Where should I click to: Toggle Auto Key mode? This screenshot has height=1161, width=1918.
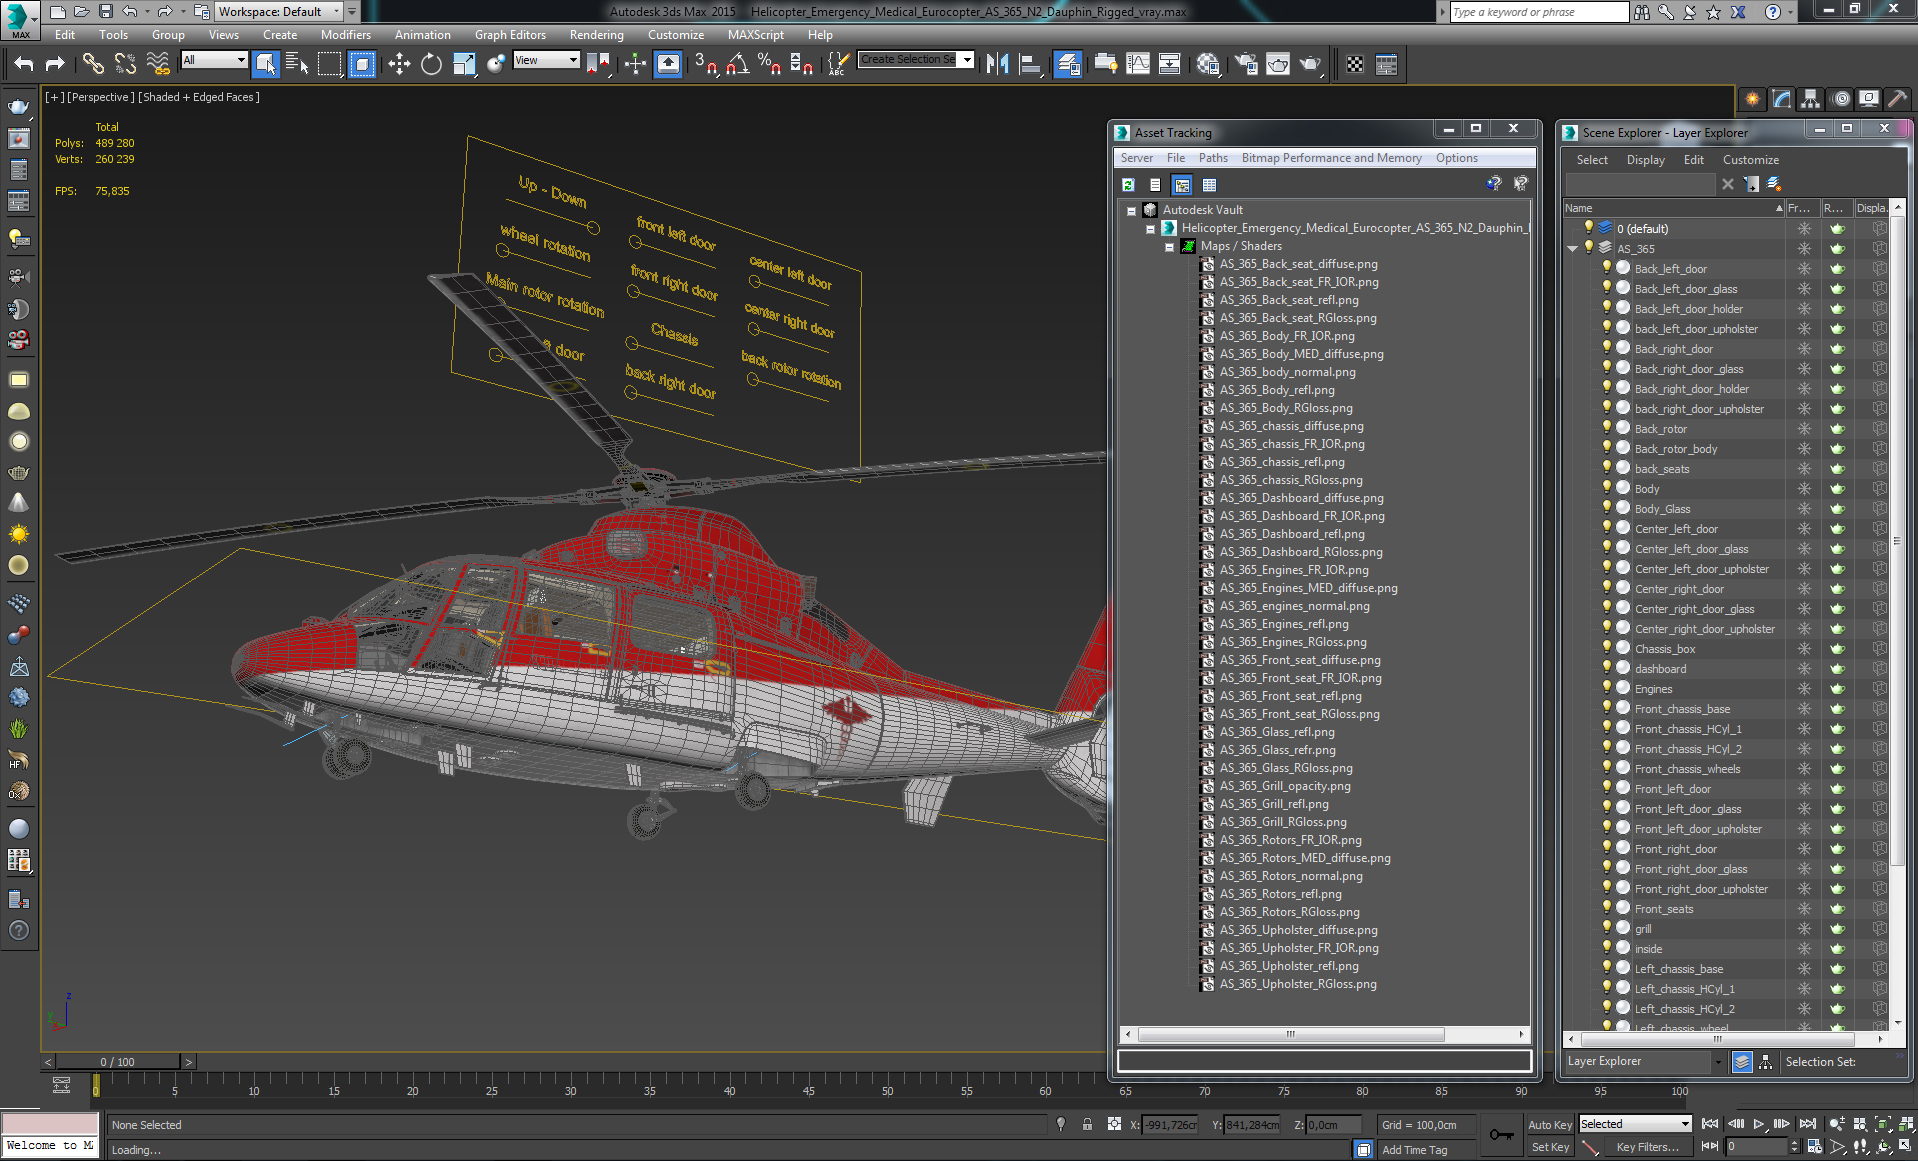[x=1550, y=1125]
